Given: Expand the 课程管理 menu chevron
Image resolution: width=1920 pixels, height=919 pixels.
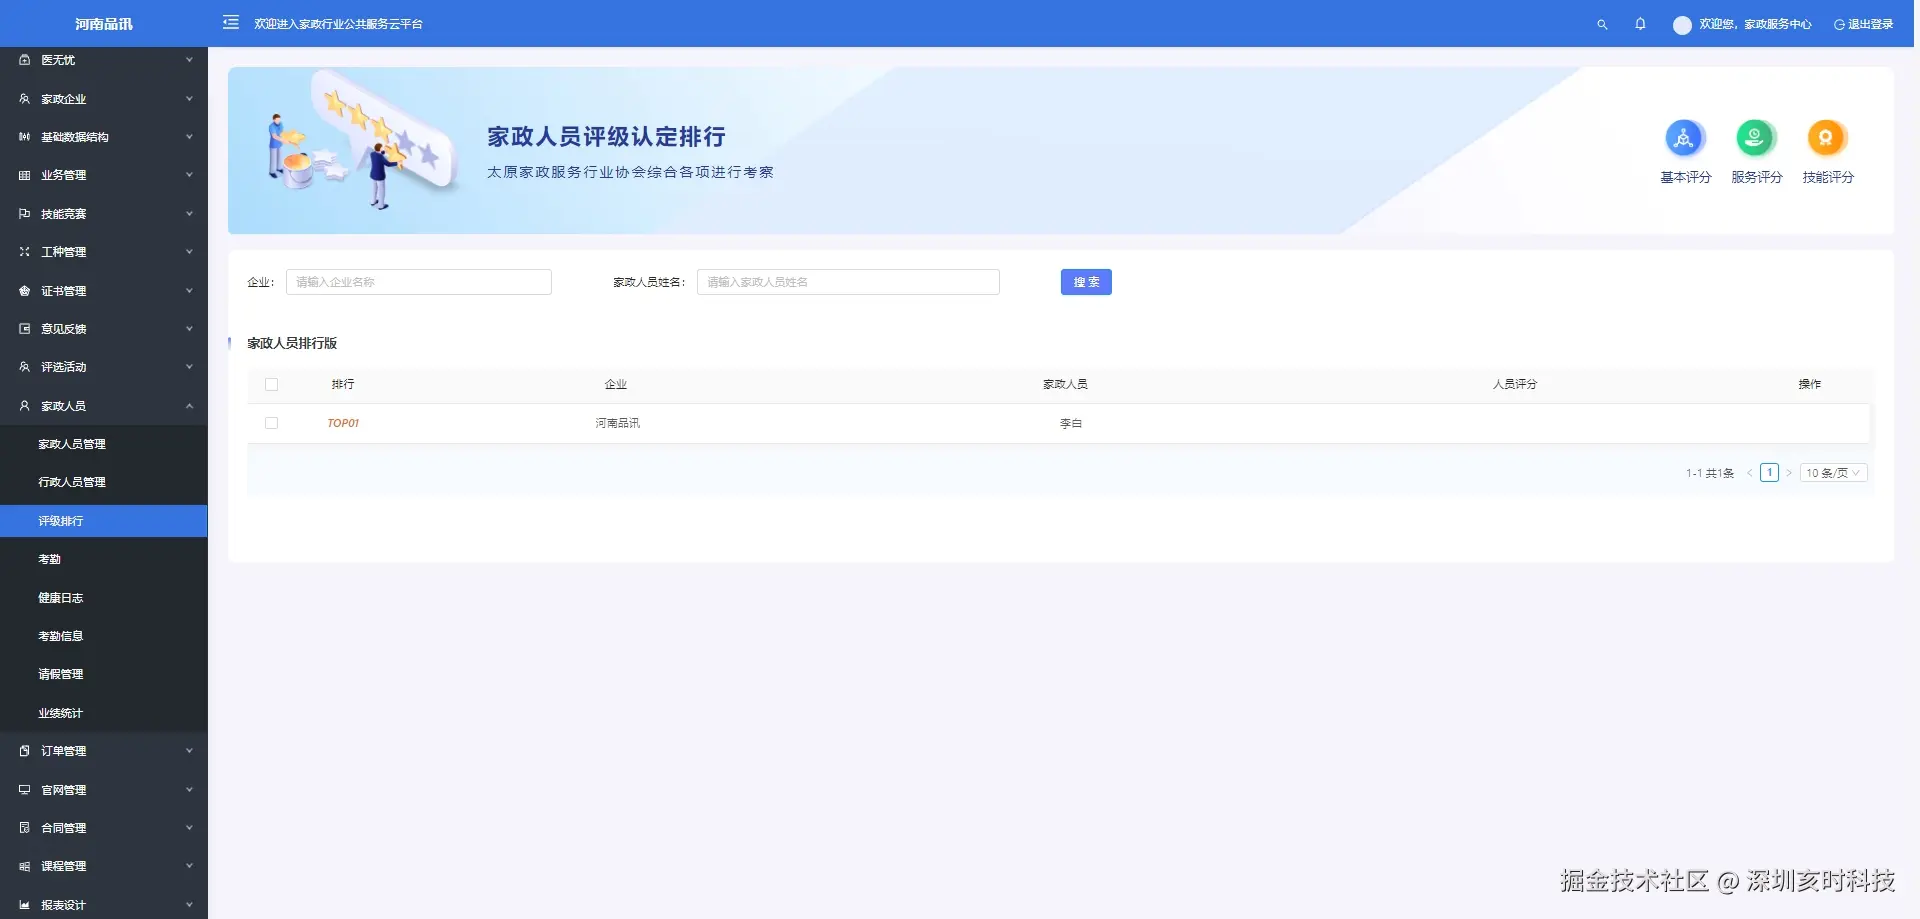Looking at the screenshot, I should point(189,866).
